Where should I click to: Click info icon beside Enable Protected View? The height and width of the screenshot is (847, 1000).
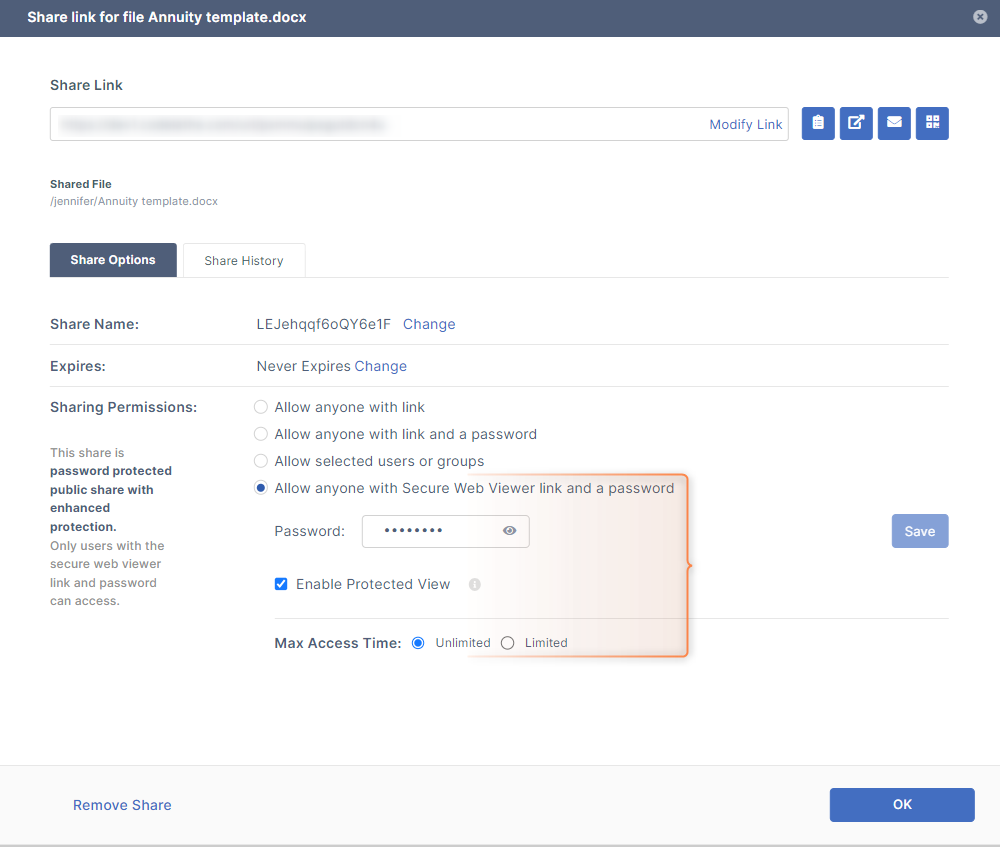click(475, 584)
